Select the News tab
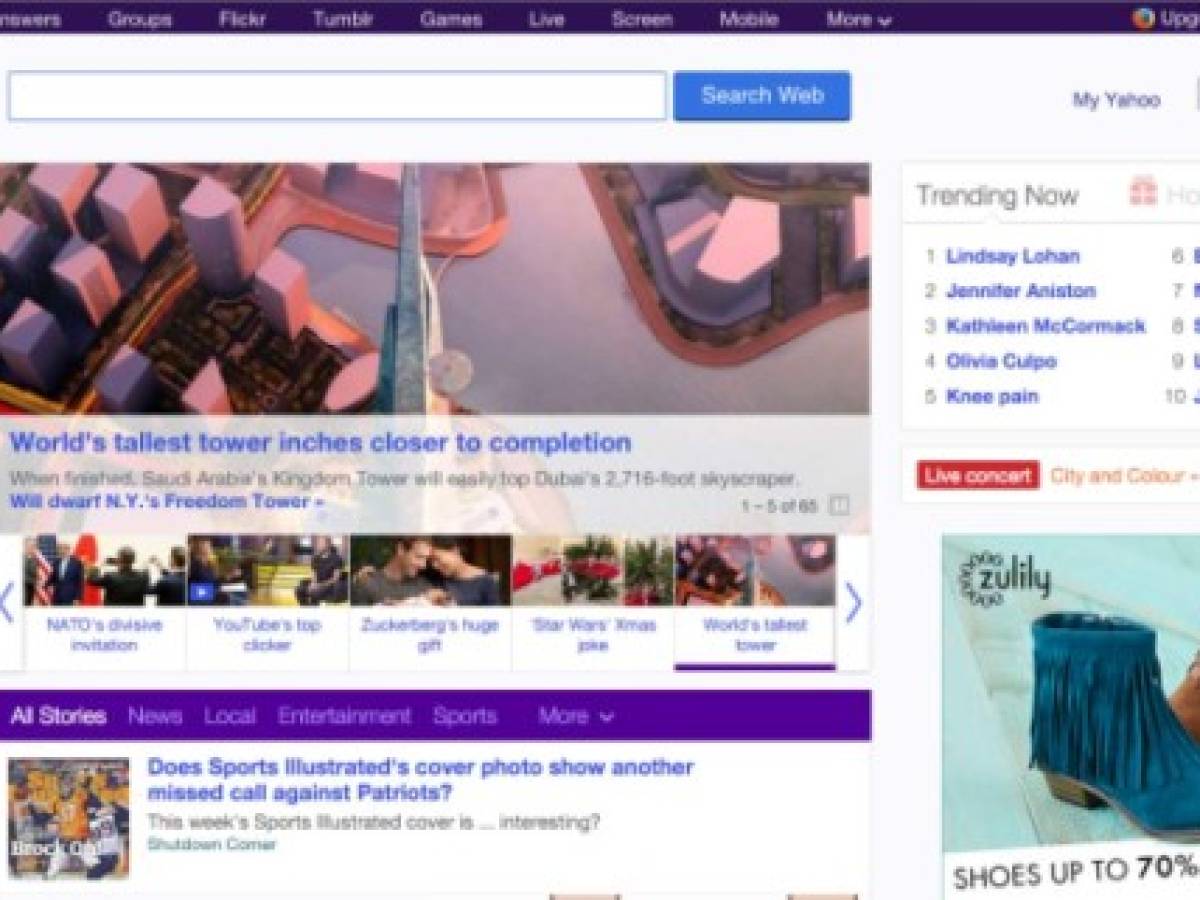1200x900 pixels. tap(155, 716)
